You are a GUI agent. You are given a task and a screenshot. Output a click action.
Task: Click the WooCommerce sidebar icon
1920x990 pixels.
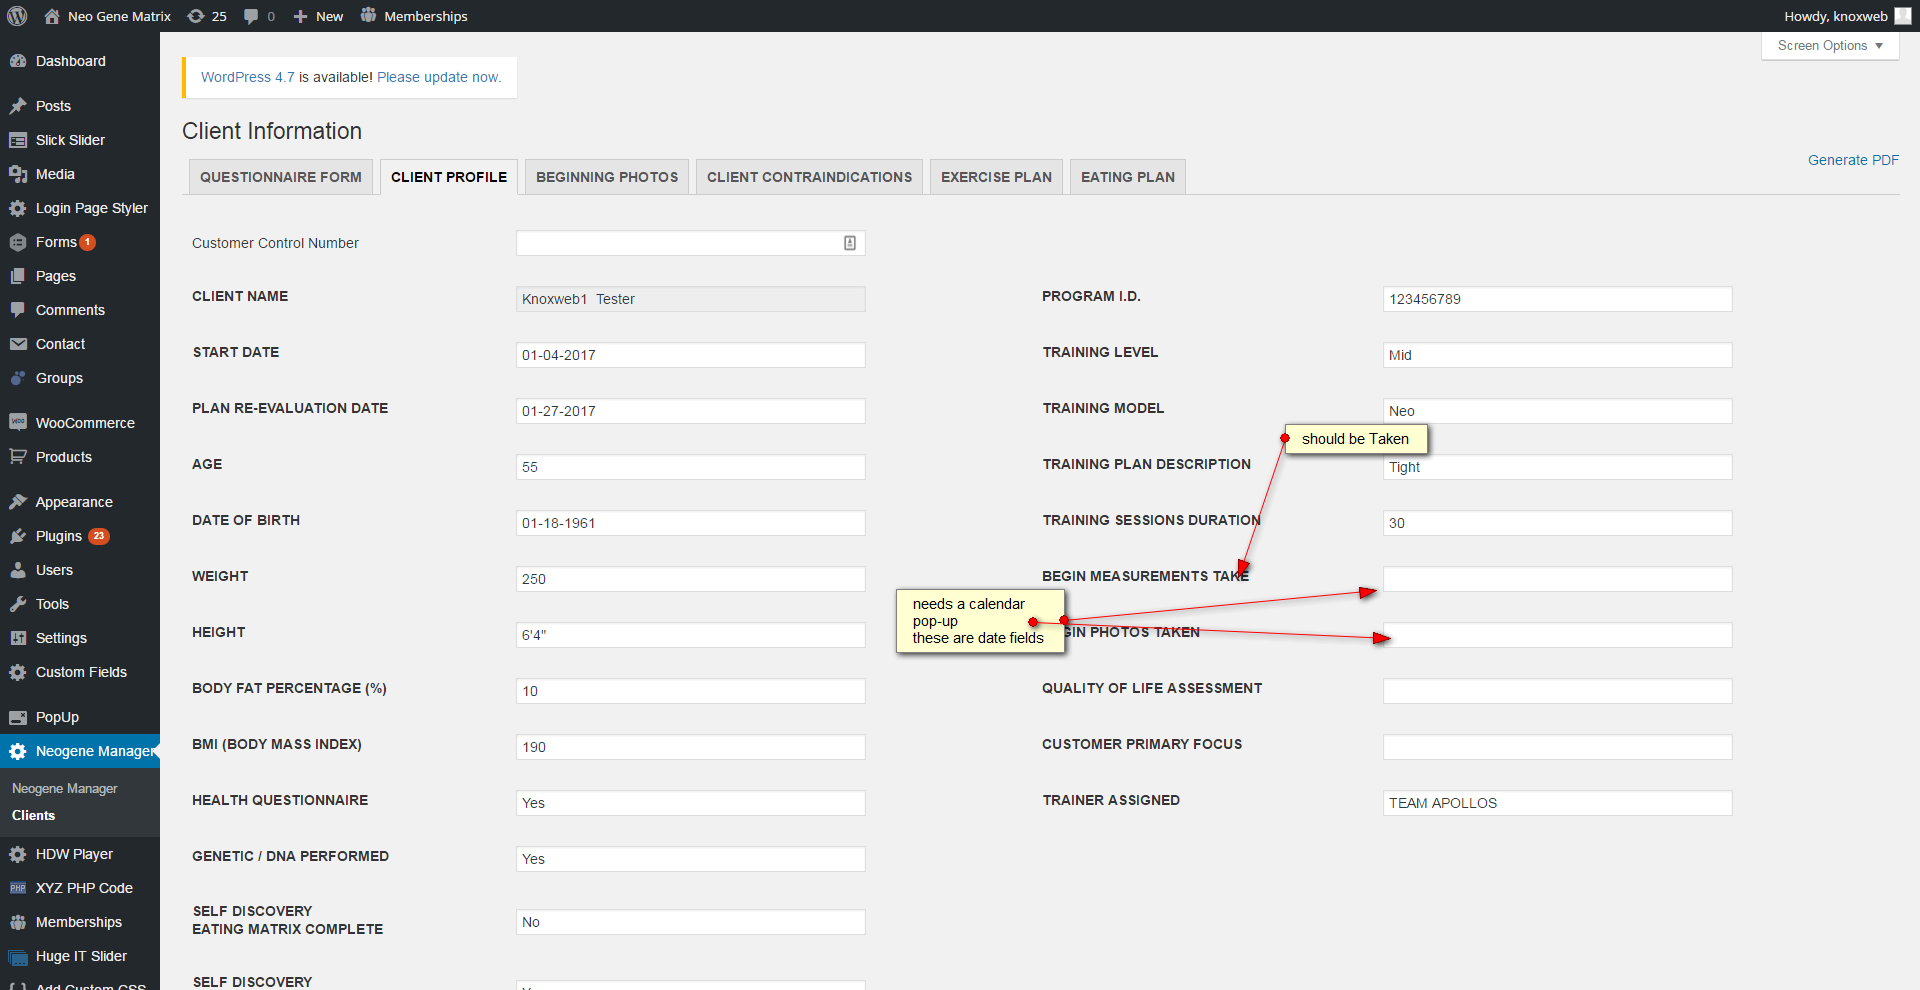tap(18, 423)
